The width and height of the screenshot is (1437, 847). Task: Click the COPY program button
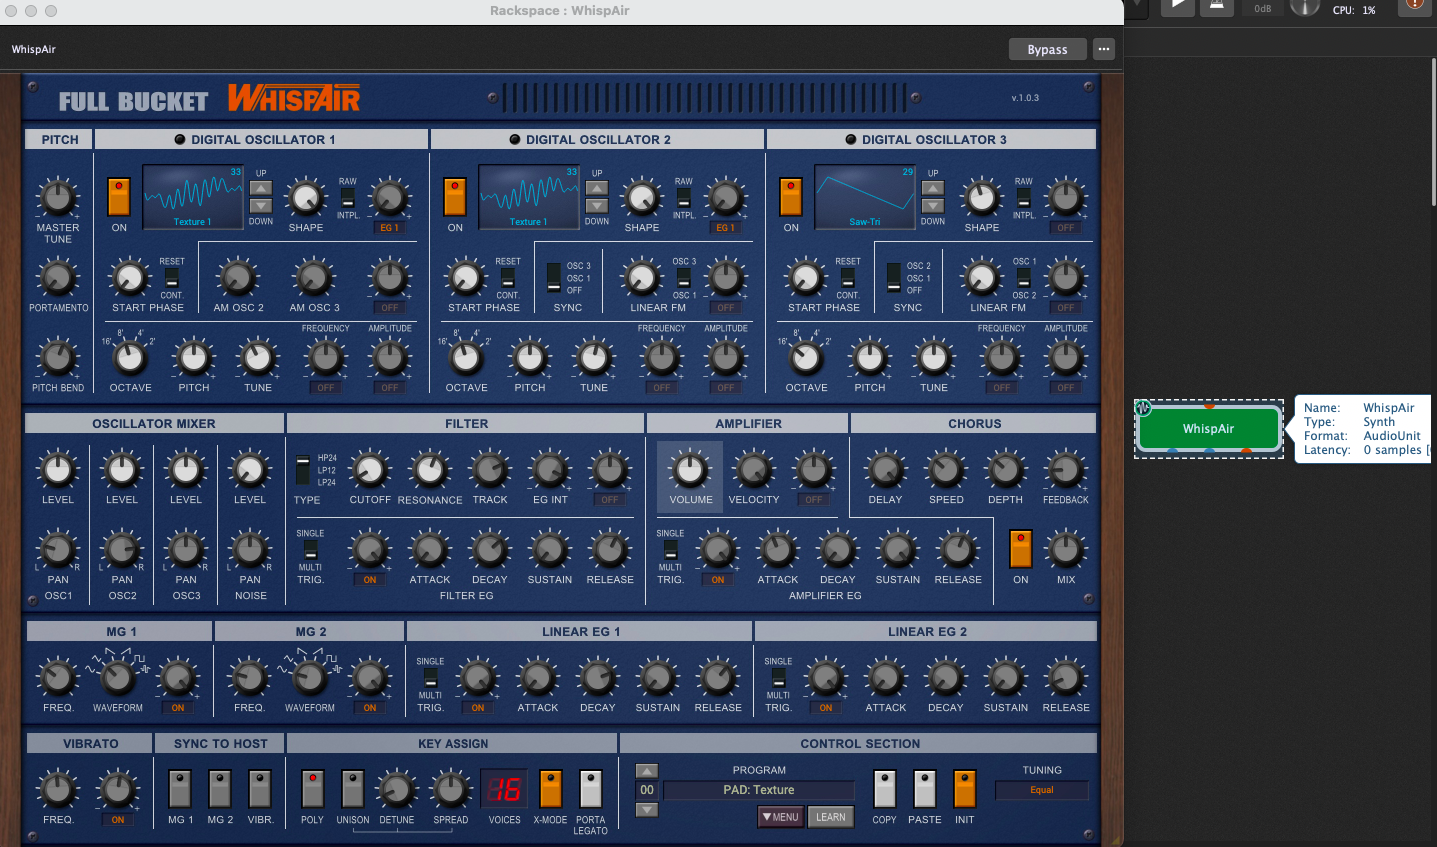click(885, 789)
